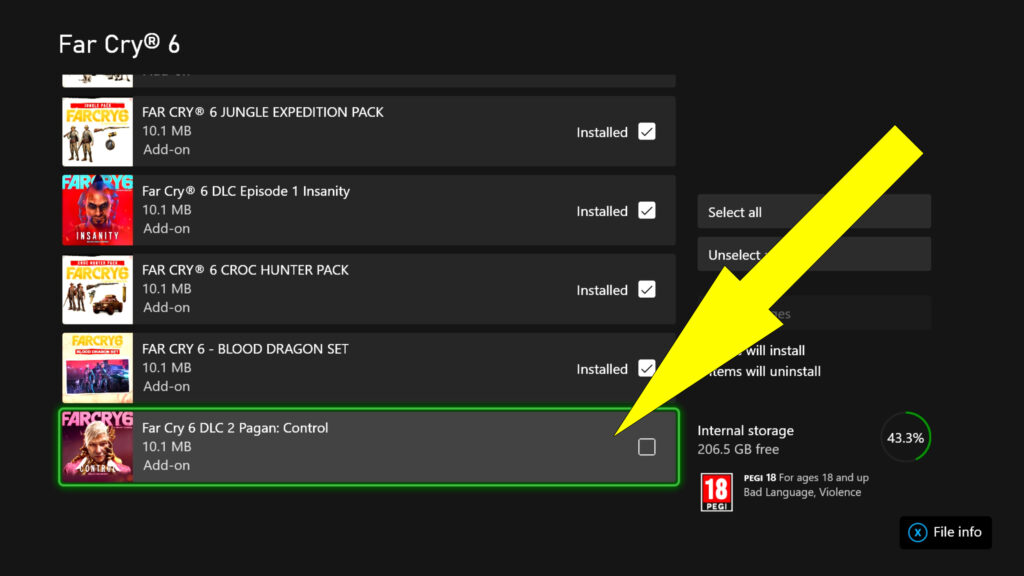Click '10.1 MB' size on Pagan: Control row
The height and width of the screenshot is (576, 1024).
[167, 447]
